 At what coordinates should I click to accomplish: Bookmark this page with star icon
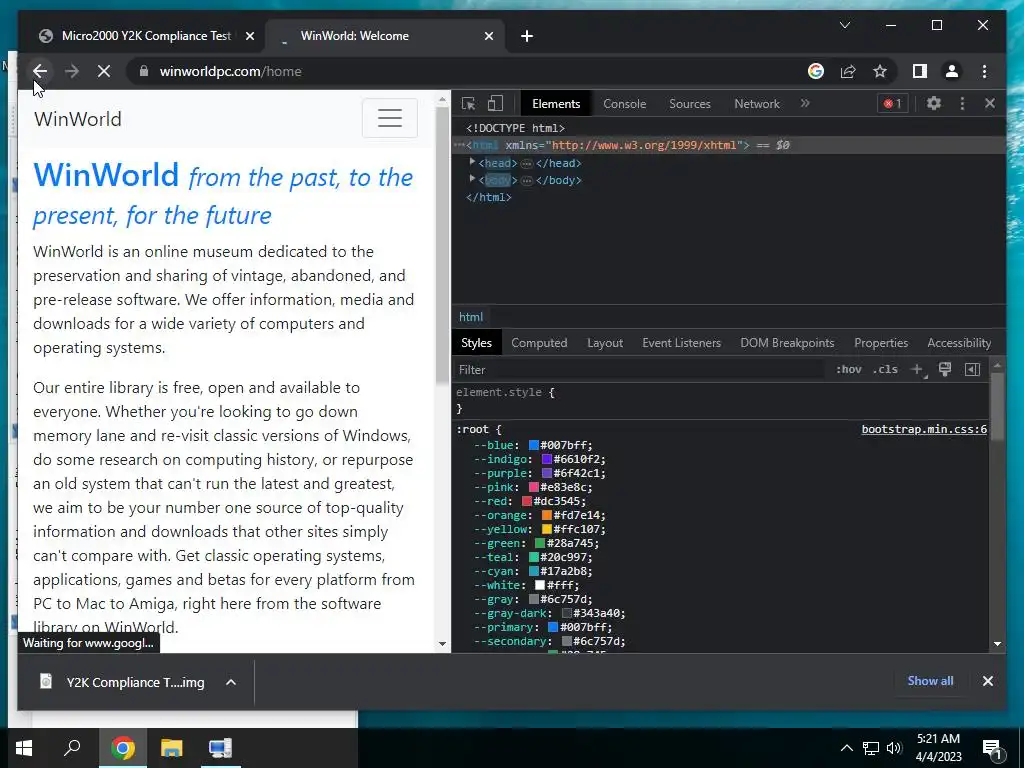tap(880, 71)
